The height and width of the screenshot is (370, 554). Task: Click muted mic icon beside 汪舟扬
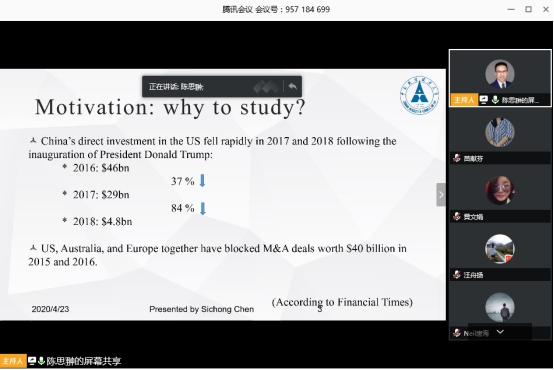(457, 275)
